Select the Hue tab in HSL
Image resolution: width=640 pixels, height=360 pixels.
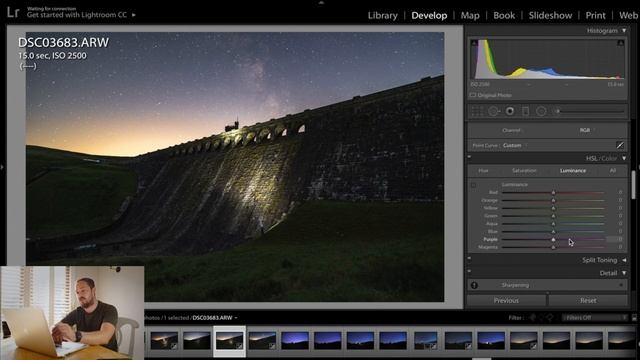pos(483,171)
